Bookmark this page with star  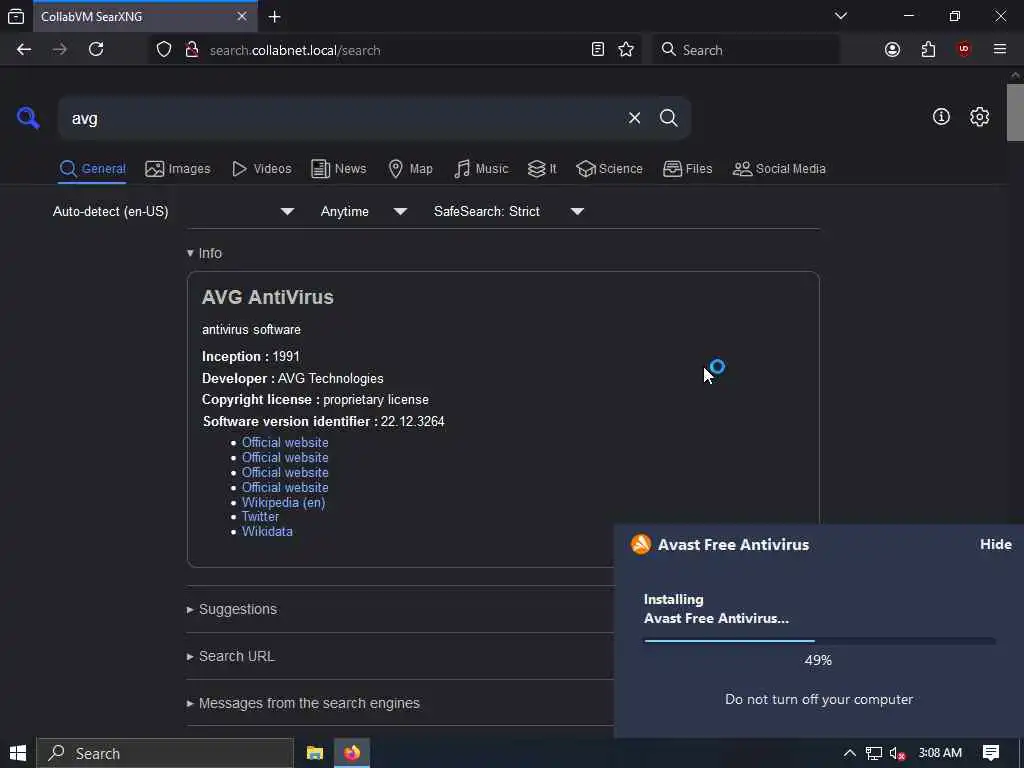(626, 50)
